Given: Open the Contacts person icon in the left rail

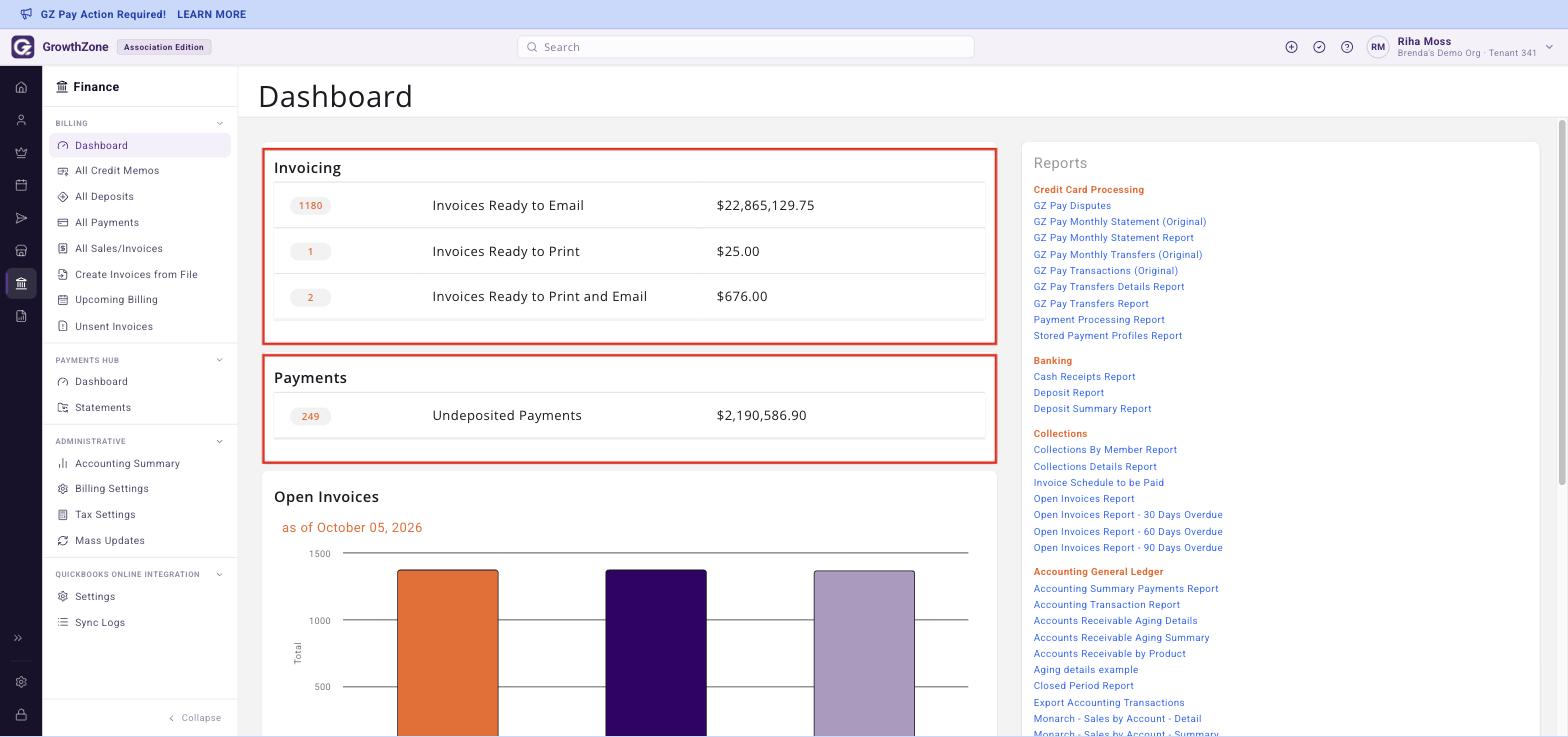Looking at the screenshot, I should click(x=21, y=120).
